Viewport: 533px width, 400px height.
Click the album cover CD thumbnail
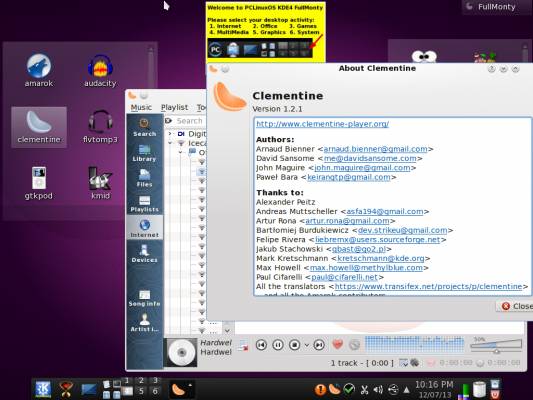[x=181, y=352]
